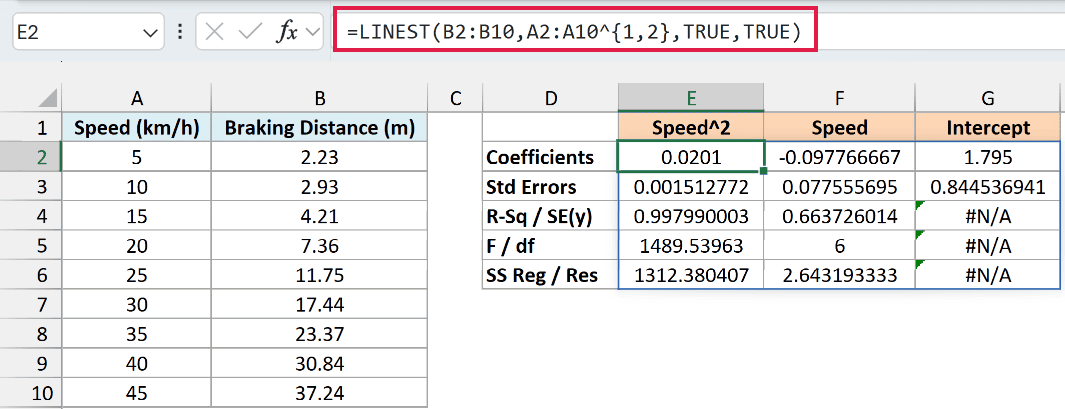Select braking distance cell 30.84

click(x=319, y=363)
